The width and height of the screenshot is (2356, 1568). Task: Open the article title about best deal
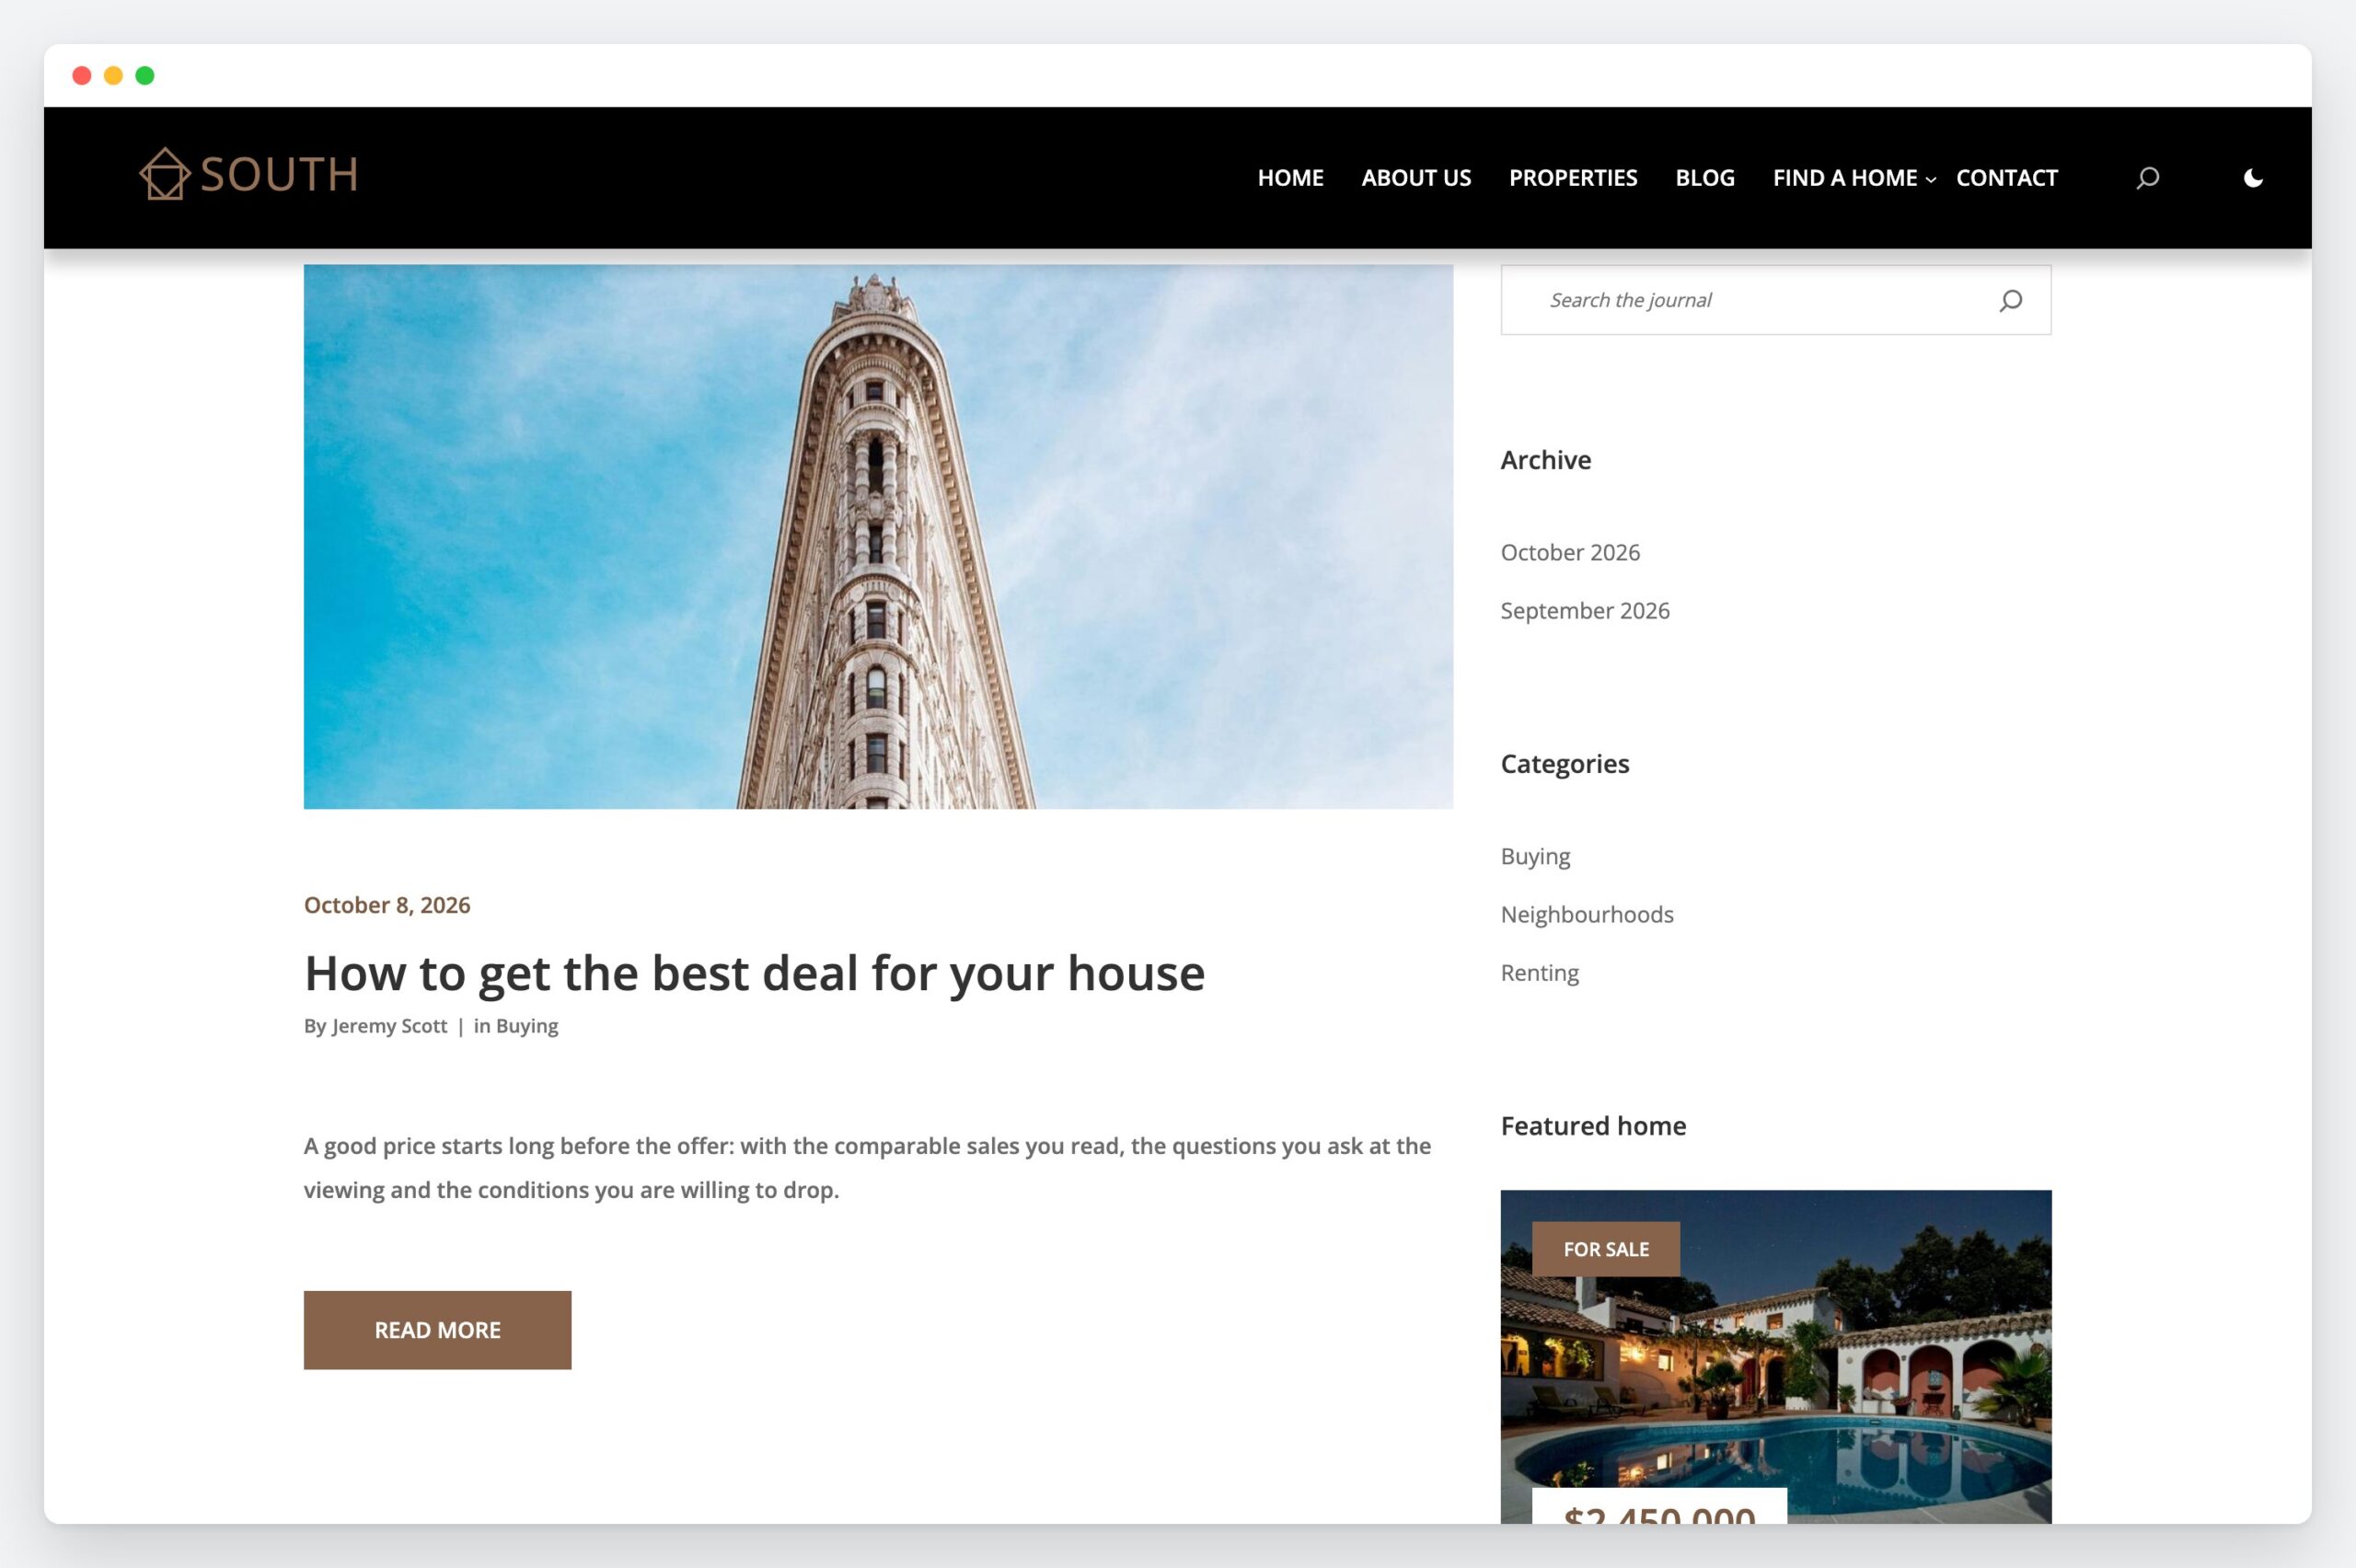coord(754,973)
